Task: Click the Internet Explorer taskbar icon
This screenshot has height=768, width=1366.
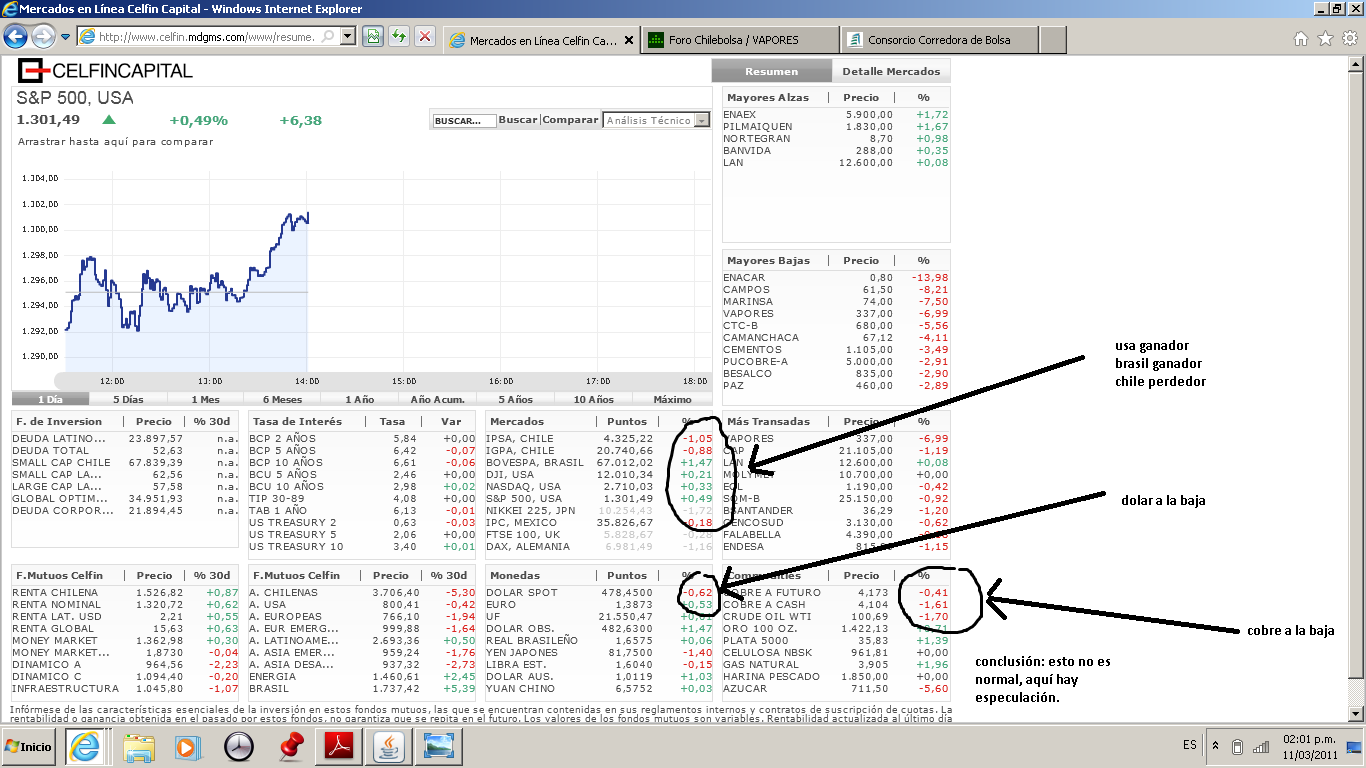Action: 85,747
